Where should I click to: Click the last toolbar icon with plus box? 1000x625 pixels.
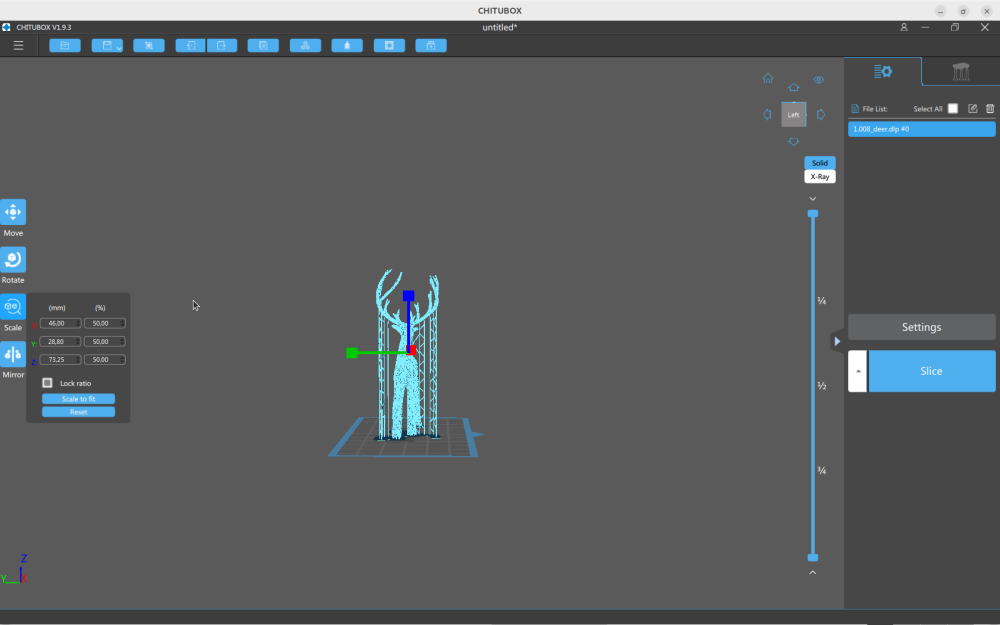(x=431, y=45)
